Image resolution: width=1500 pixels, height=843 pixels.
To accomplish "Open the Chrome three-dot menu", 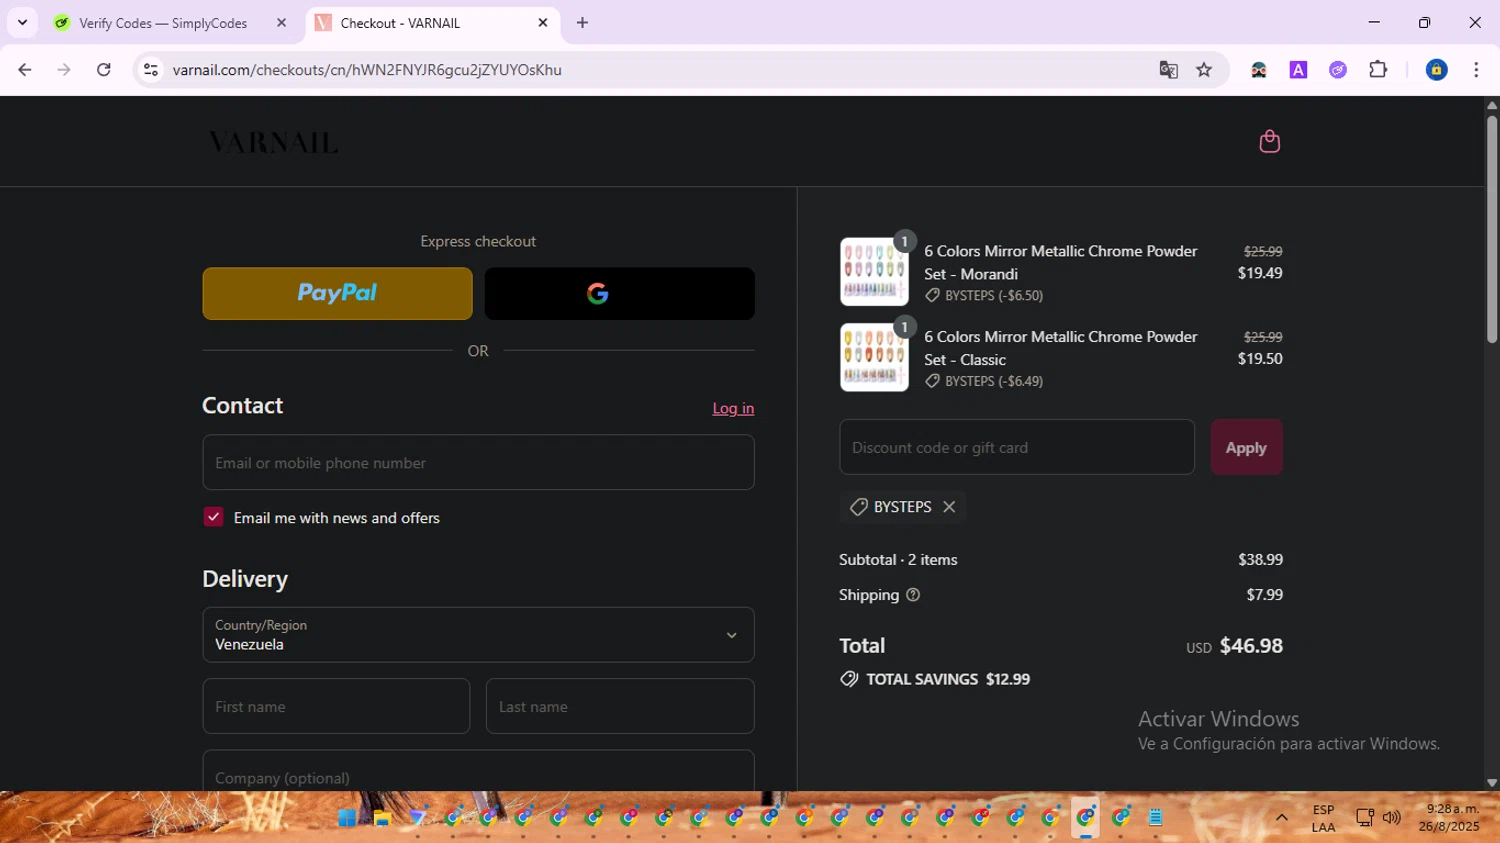I will pos(1476,70).
